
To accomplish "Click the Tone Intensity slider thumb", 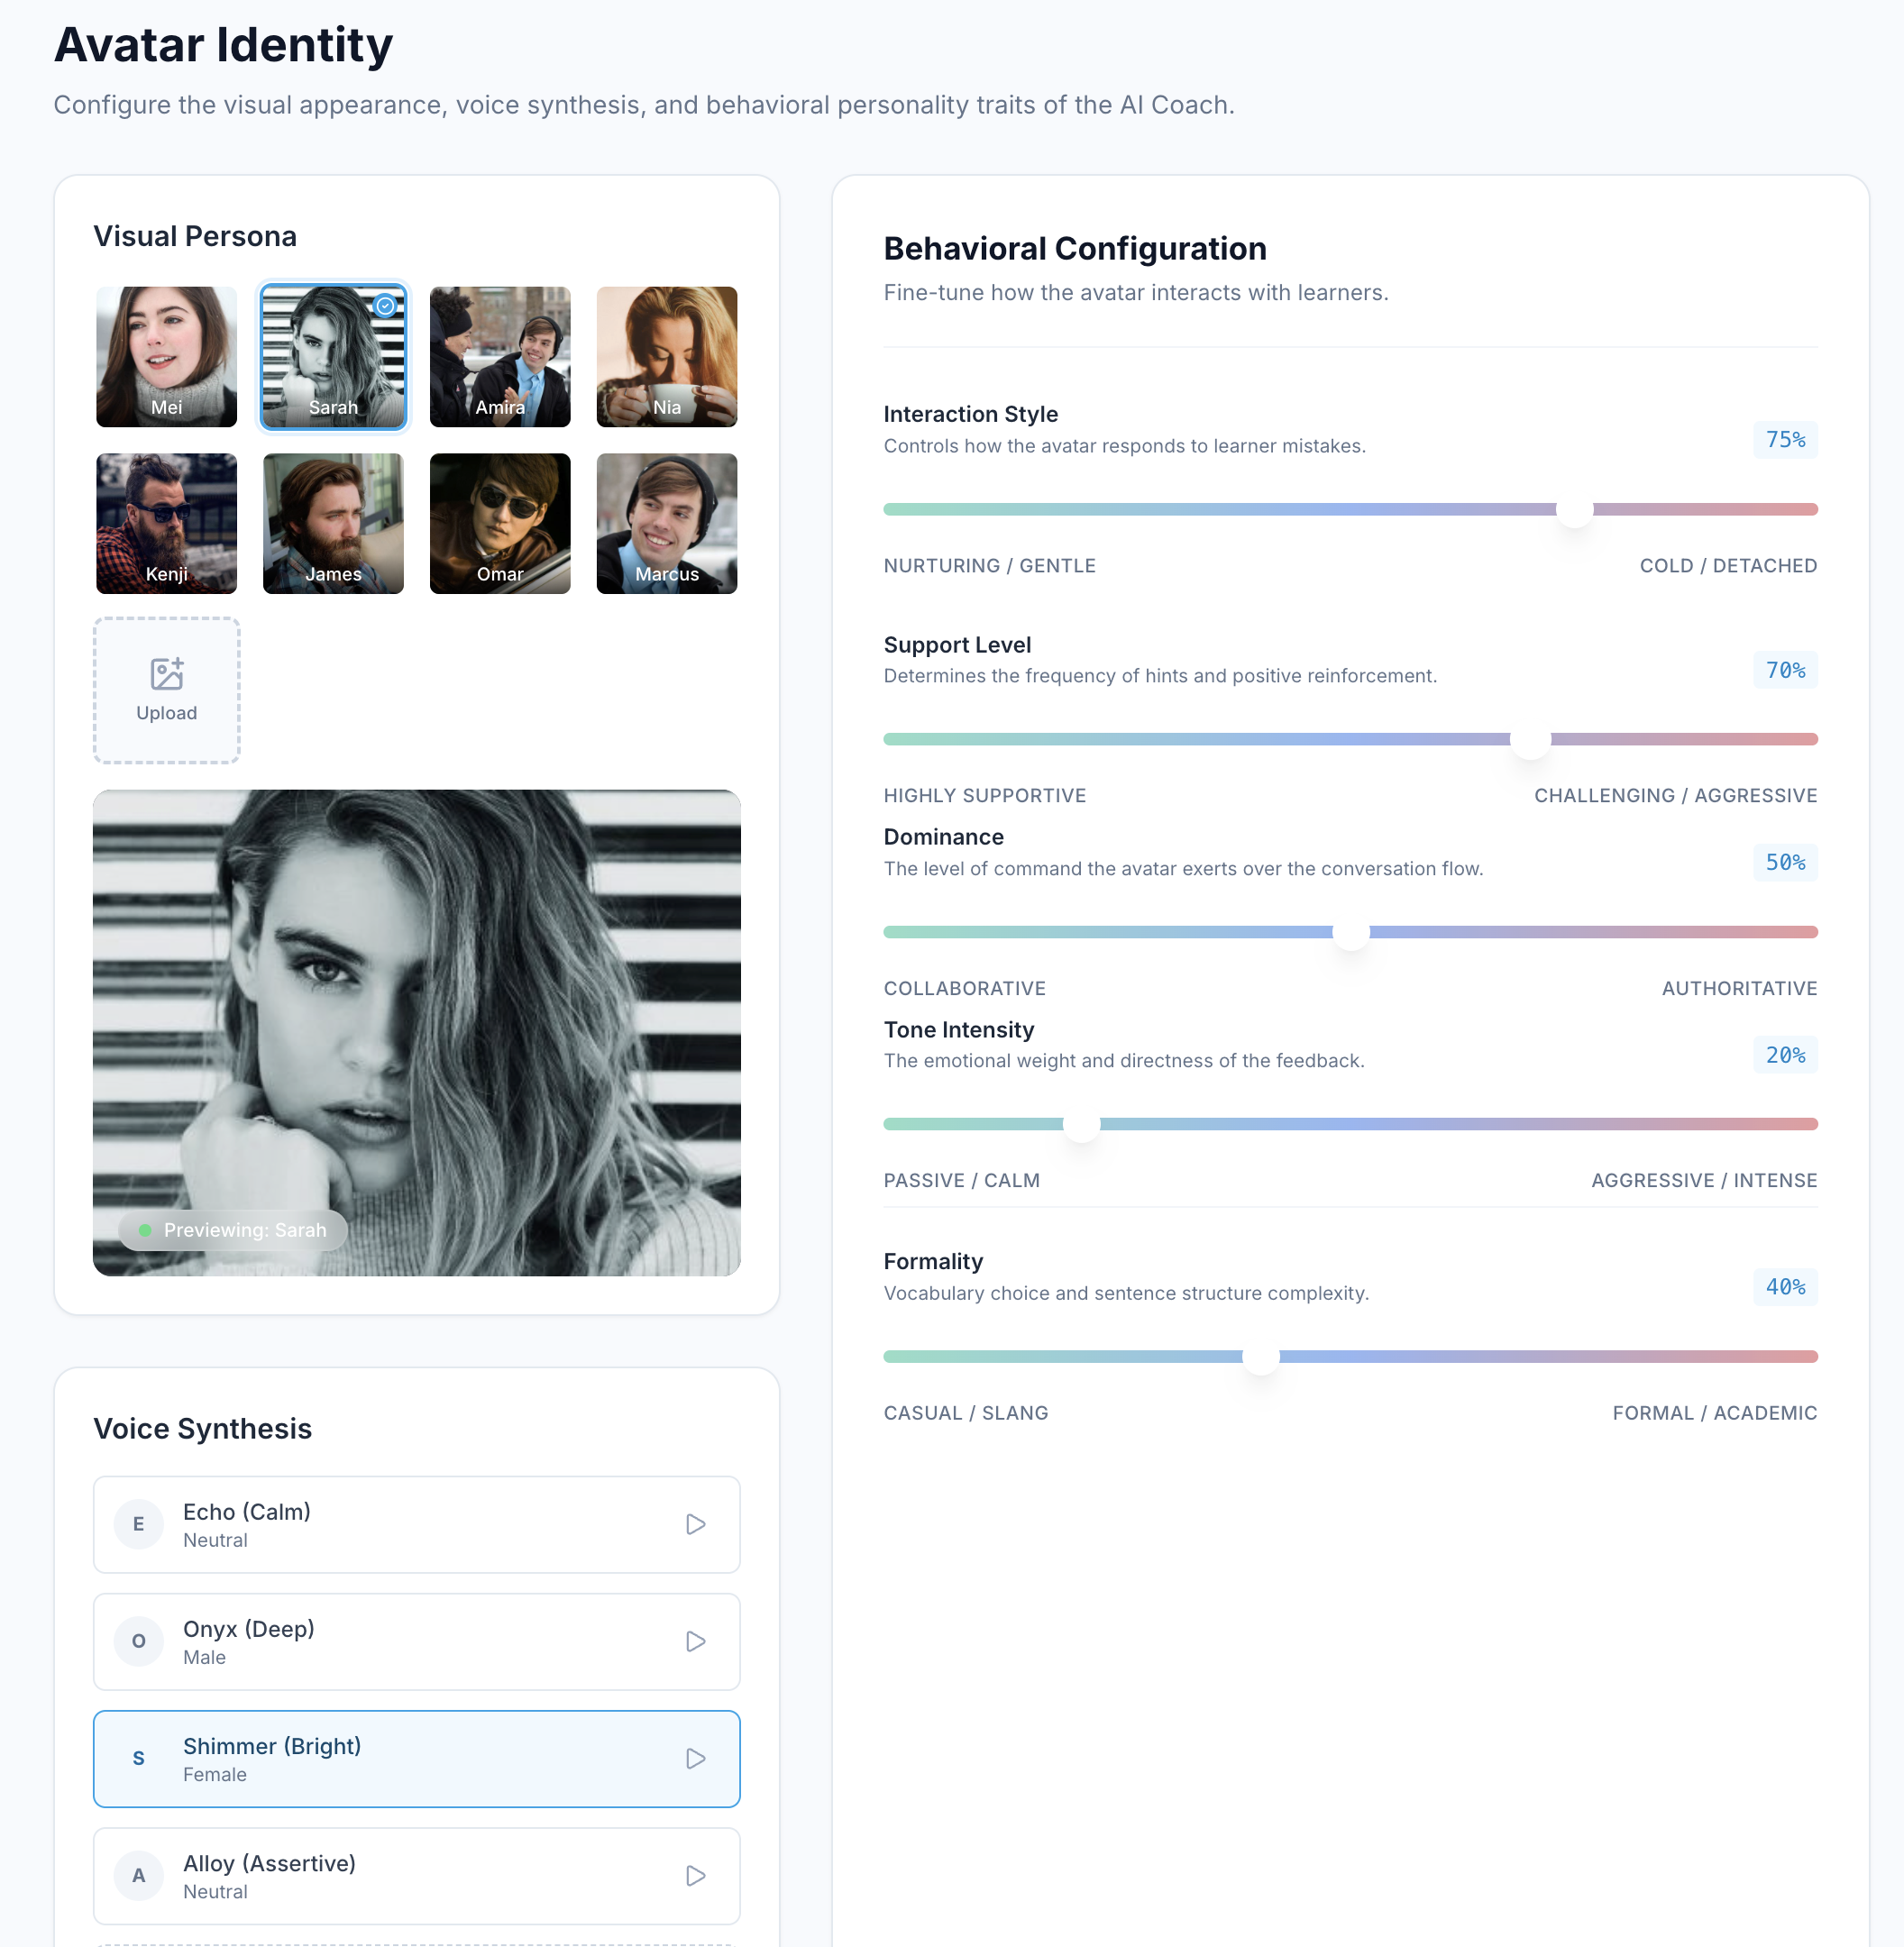I will click(1081, 1124).
